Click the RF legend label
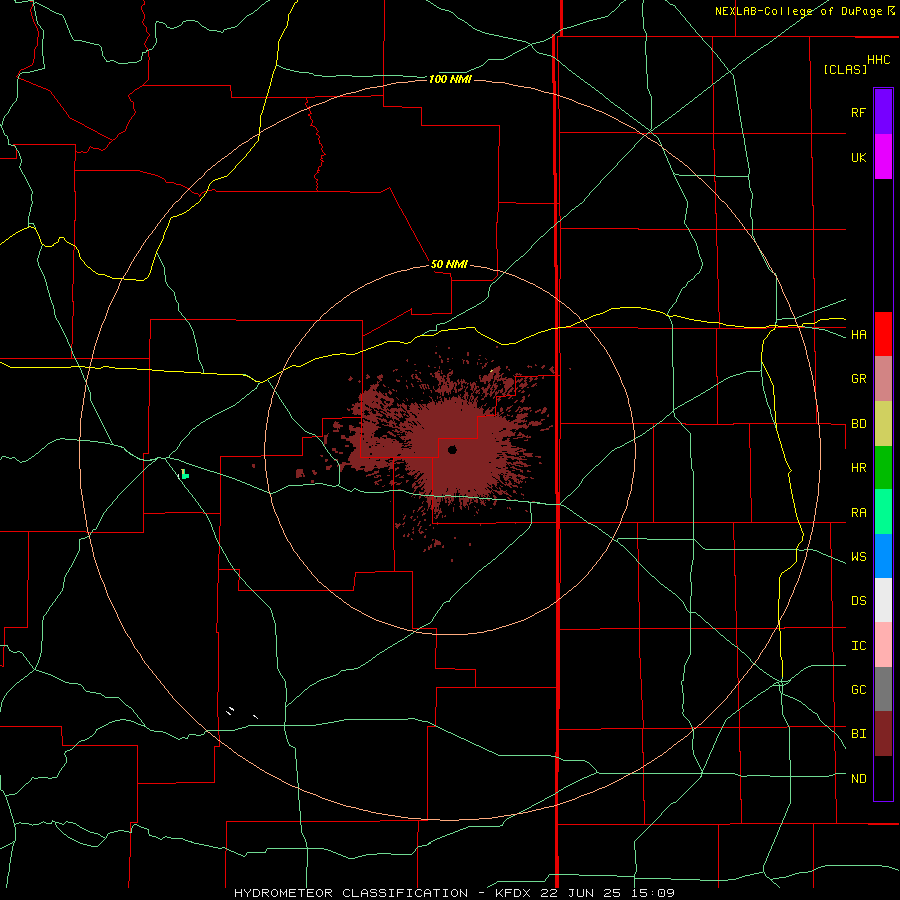The width and height of the screenshot is (900, 900). (x=858, y=112)
